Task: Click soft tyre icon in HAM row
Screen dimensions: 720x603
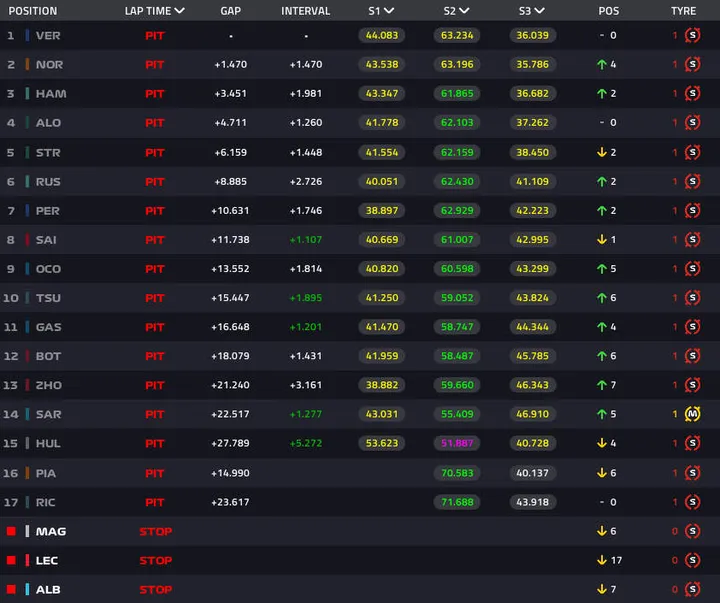Action: (x=692, y=93)
